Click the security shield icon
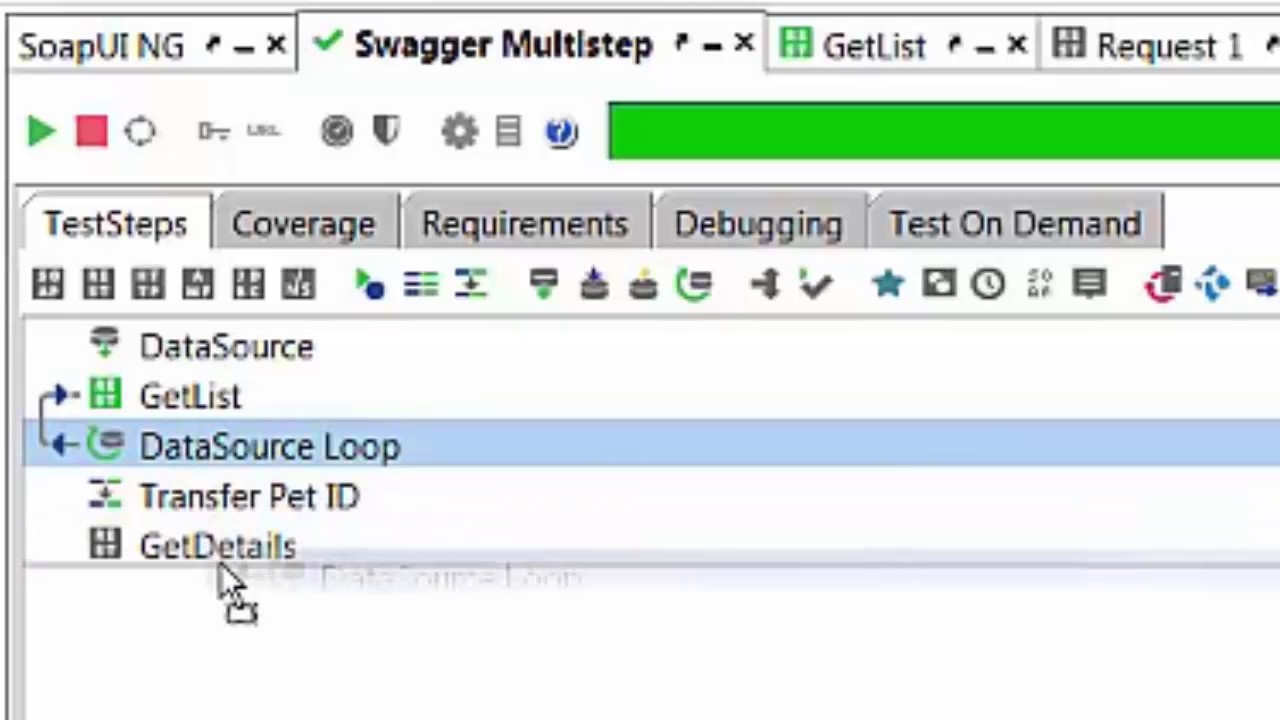1280x720 pixels. pos(386,131)
